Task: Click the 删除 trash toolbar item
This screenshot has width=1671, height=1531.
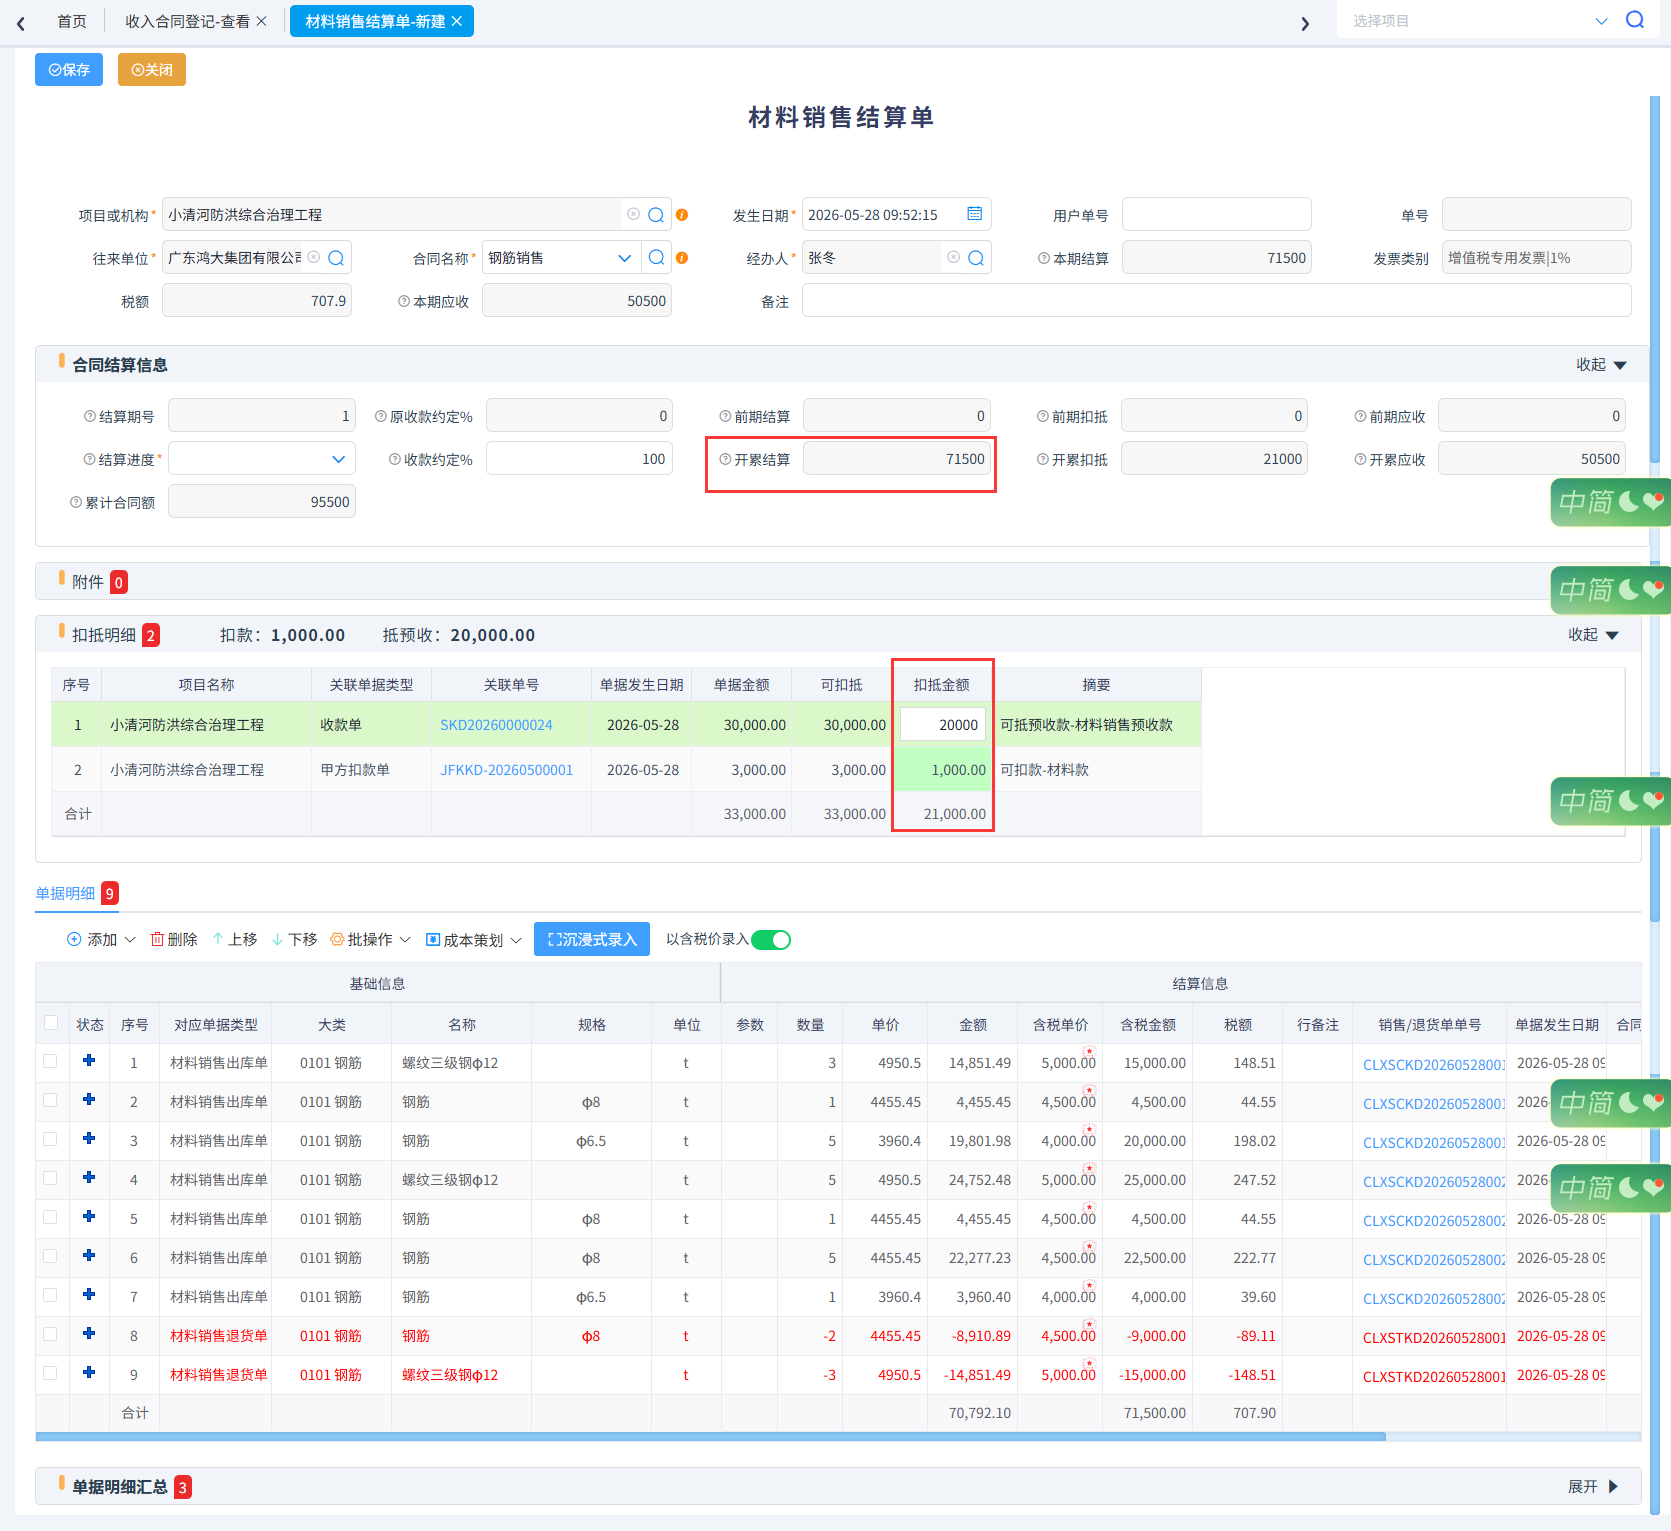Action: click(174, 939)
